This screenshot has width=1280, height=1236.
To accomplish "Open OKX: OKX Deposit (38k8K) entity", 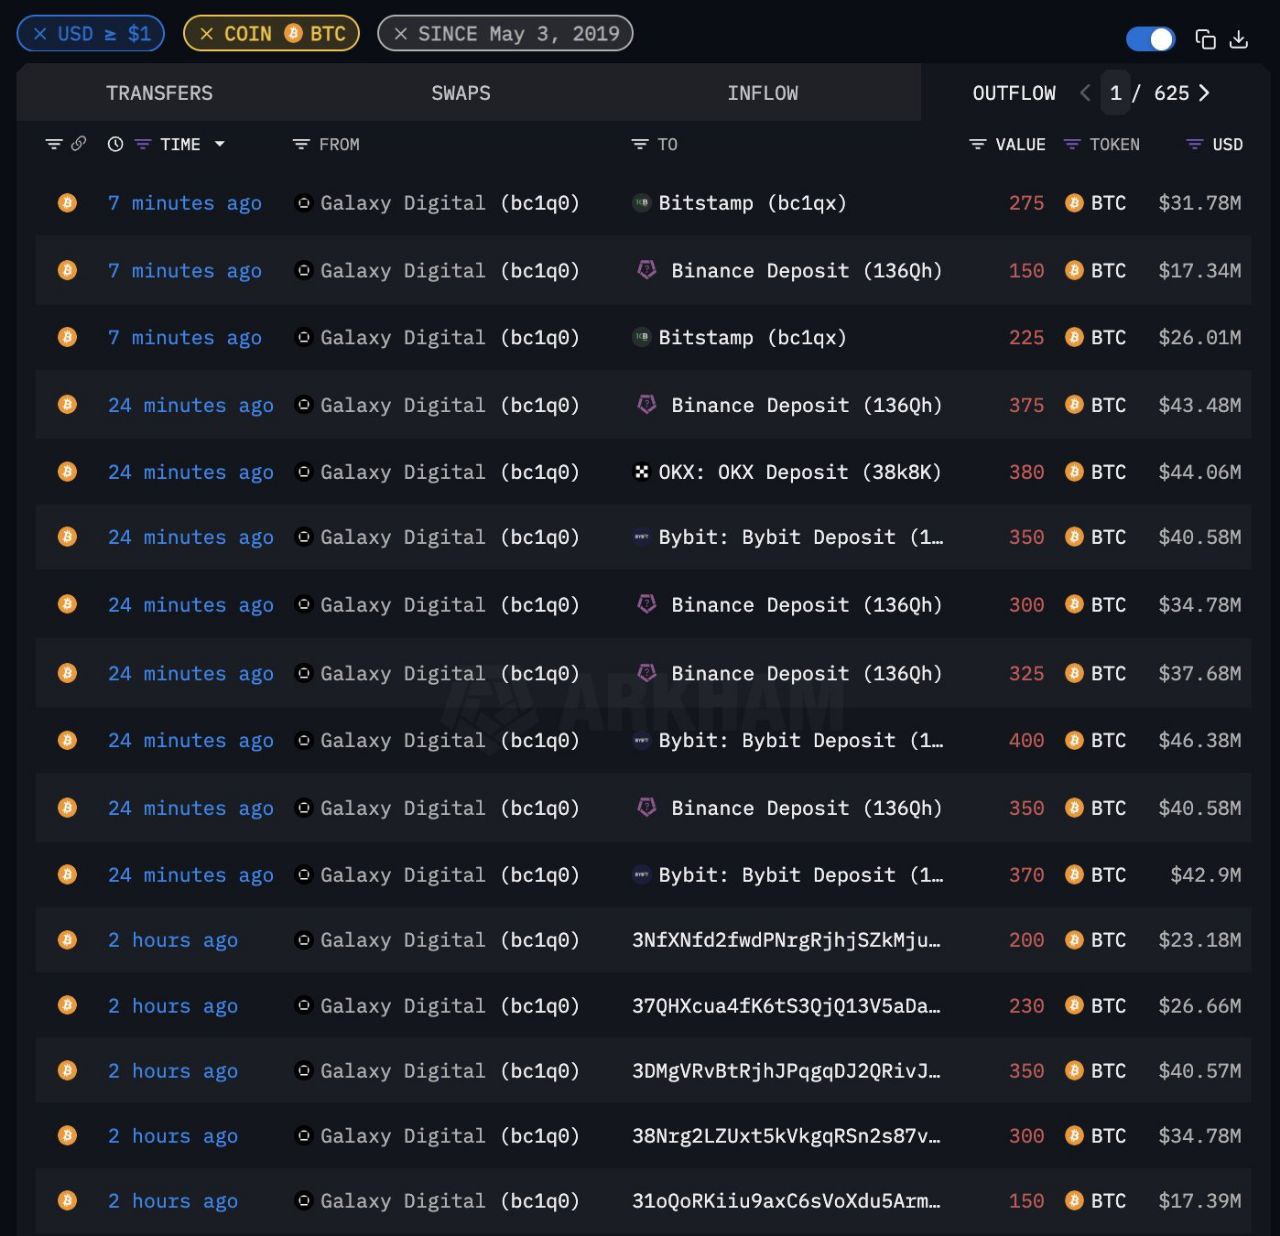I will tap(799, 472).
